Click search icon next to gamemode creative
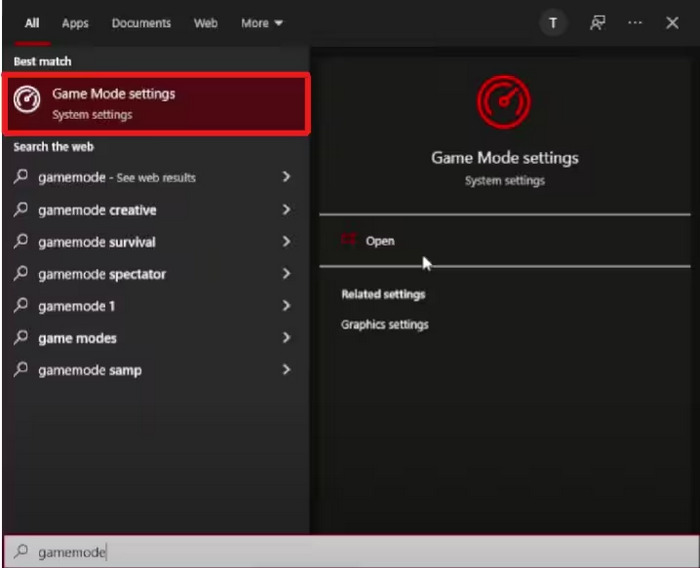700x568 pixels. [21, 209]
